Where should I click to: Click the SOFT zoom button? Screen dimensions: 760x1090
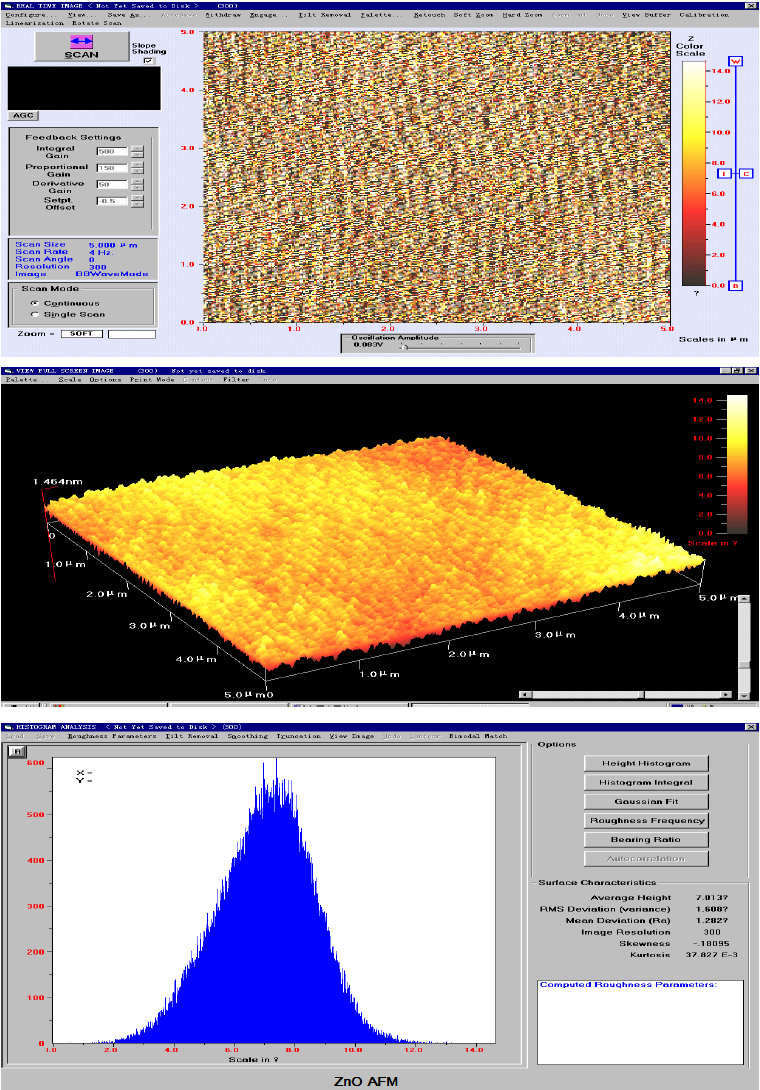[x=82, y=333]
